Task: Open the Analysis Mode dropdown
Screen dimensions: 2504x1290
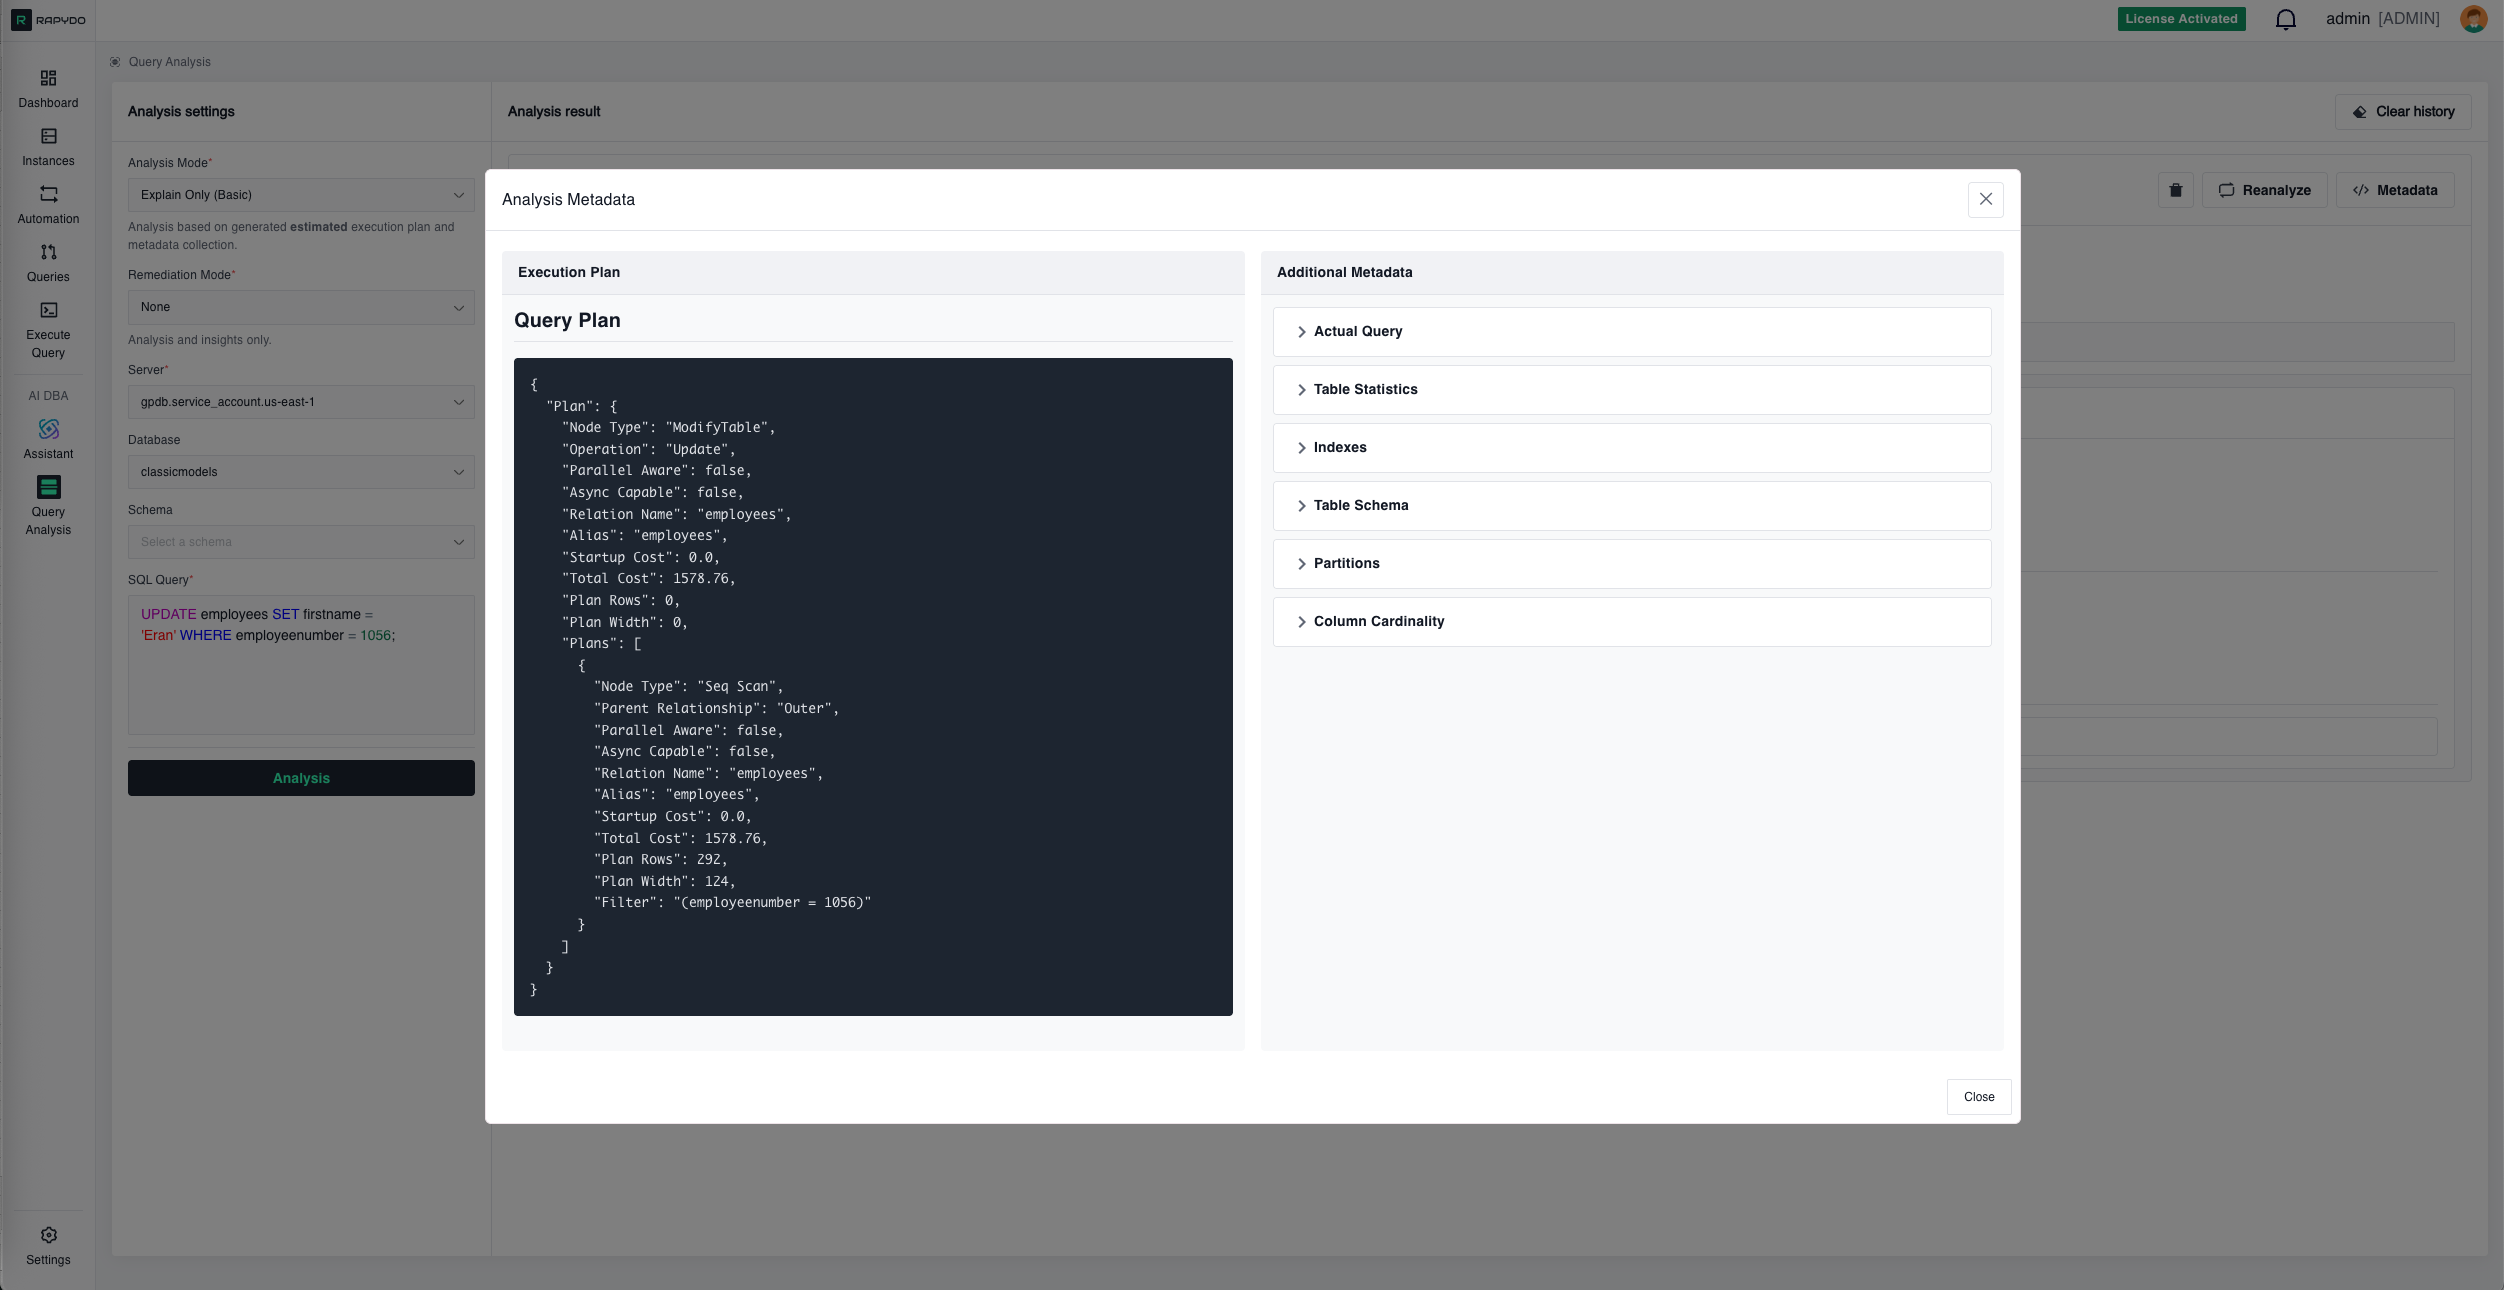Action: [301, 195]
